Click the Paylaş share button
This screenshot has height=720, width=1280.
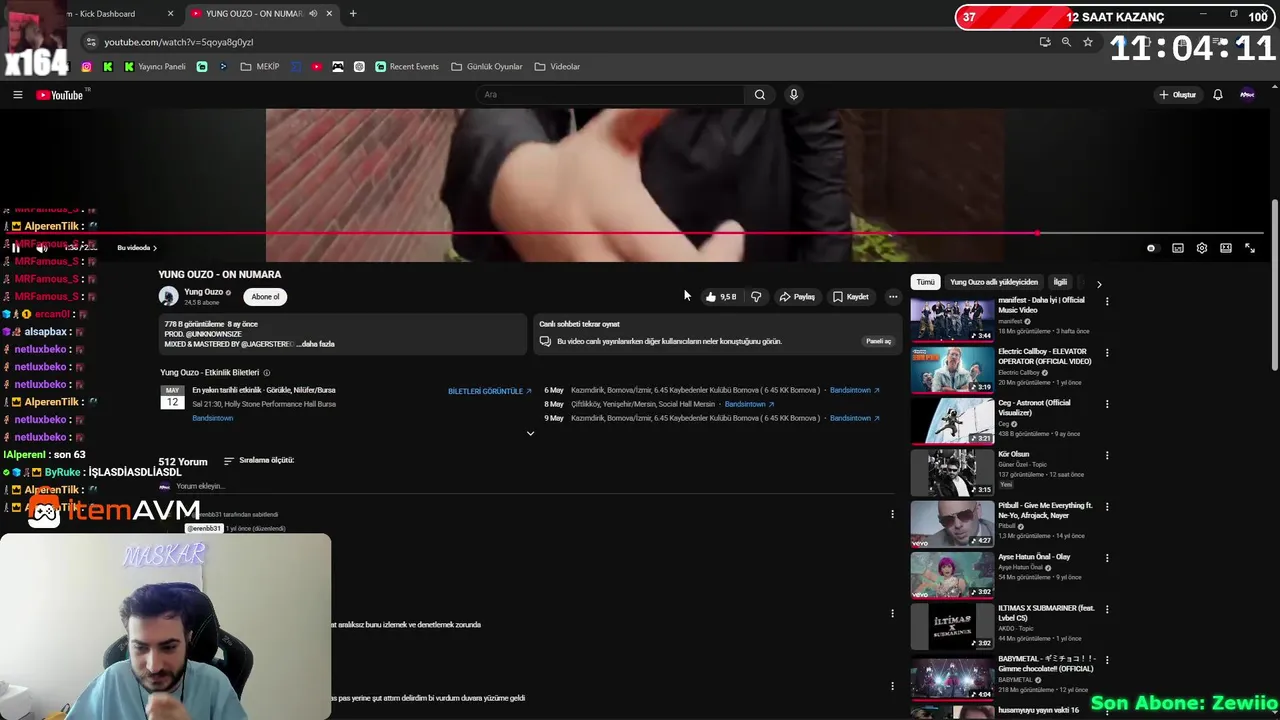[x=797, y=297]
